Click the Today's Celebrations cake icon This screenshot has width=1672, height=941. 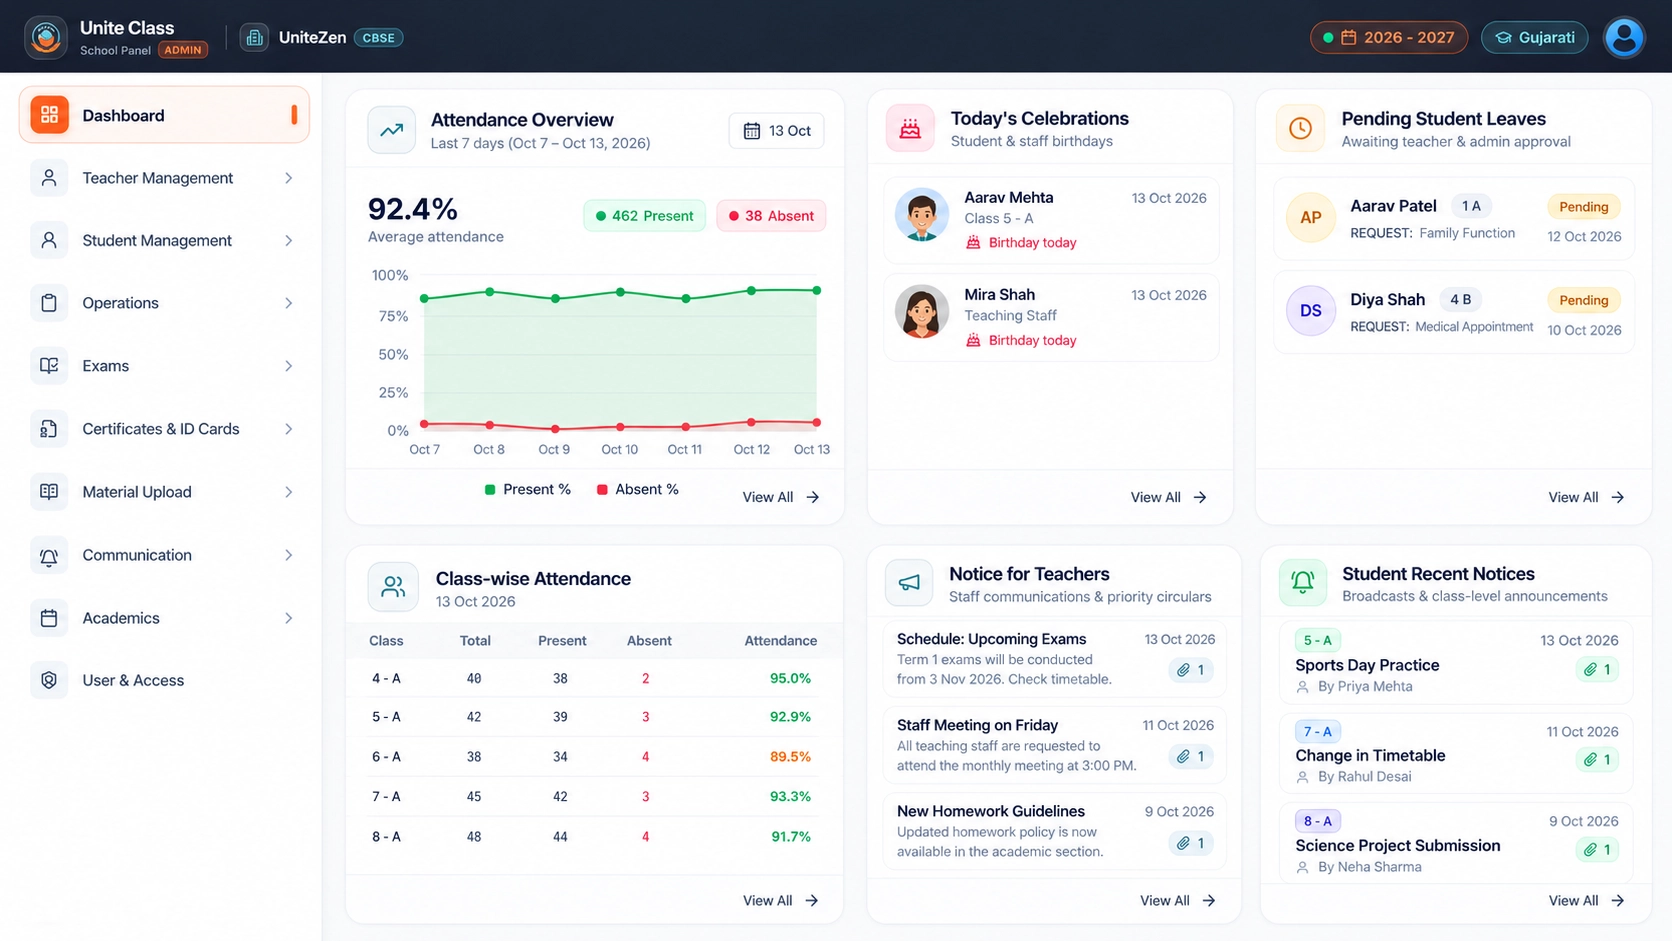click(x=910, y=129)
